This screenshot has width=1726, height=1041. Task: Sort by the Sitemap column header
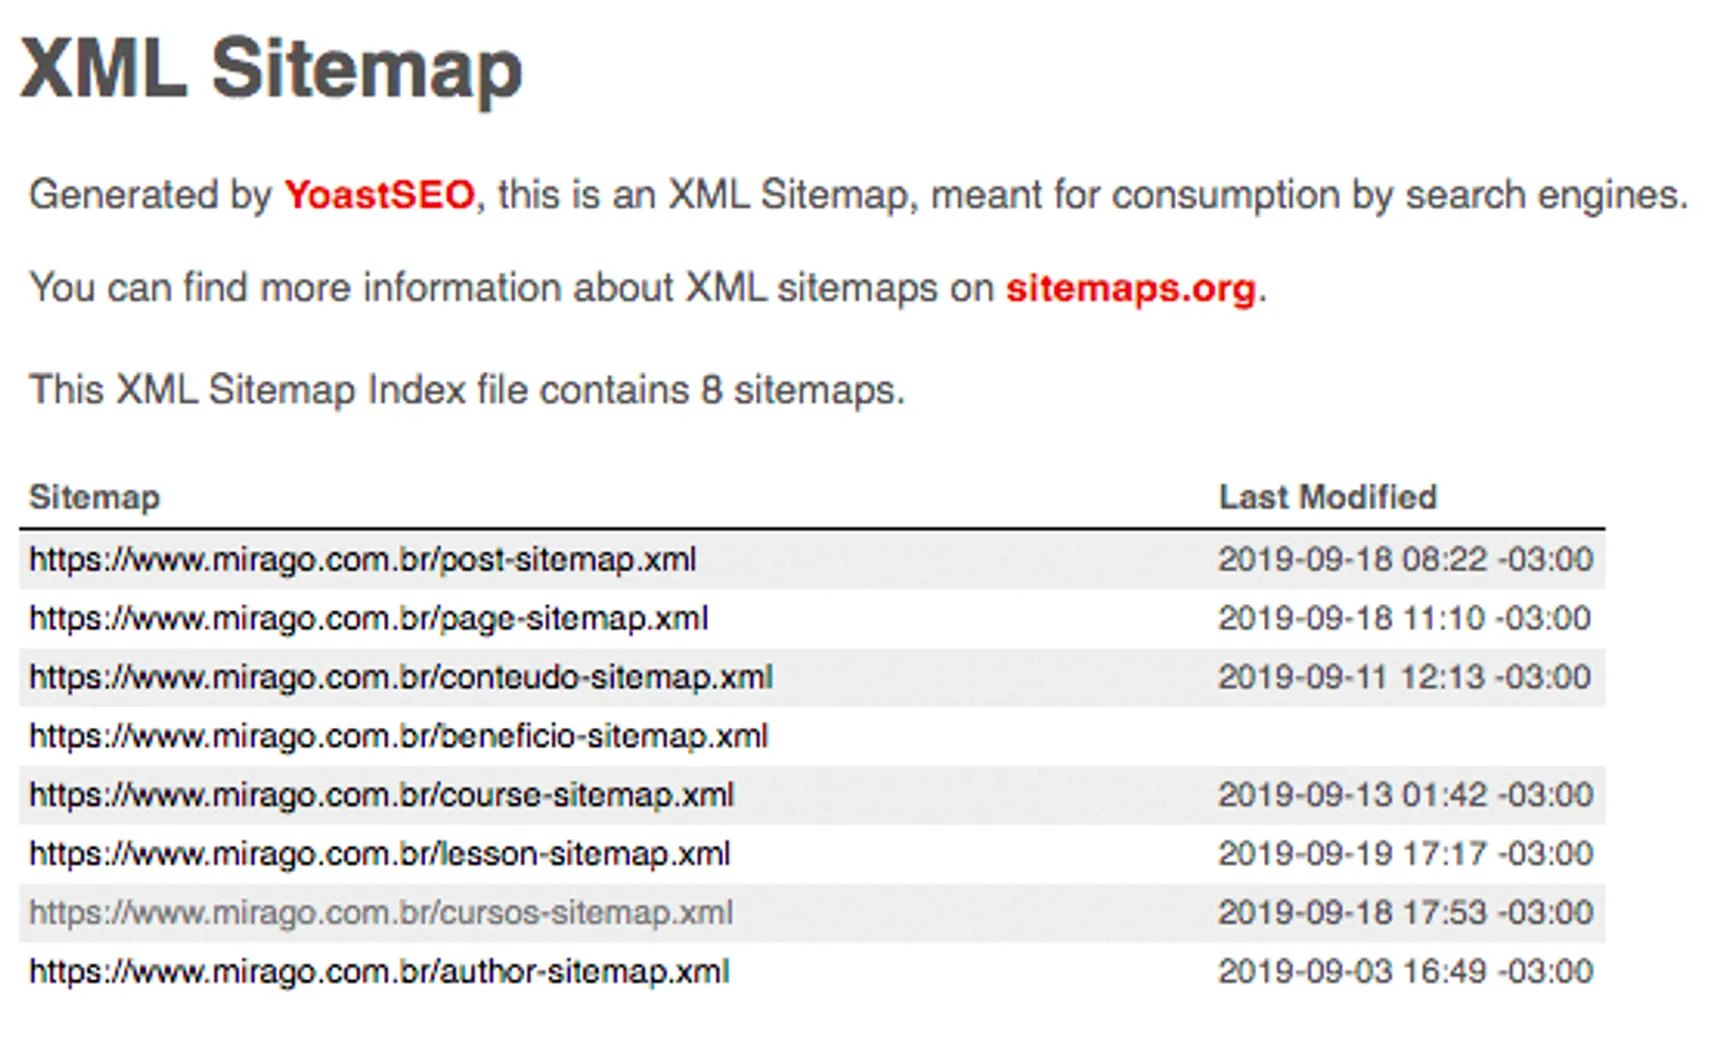[94, 497]
